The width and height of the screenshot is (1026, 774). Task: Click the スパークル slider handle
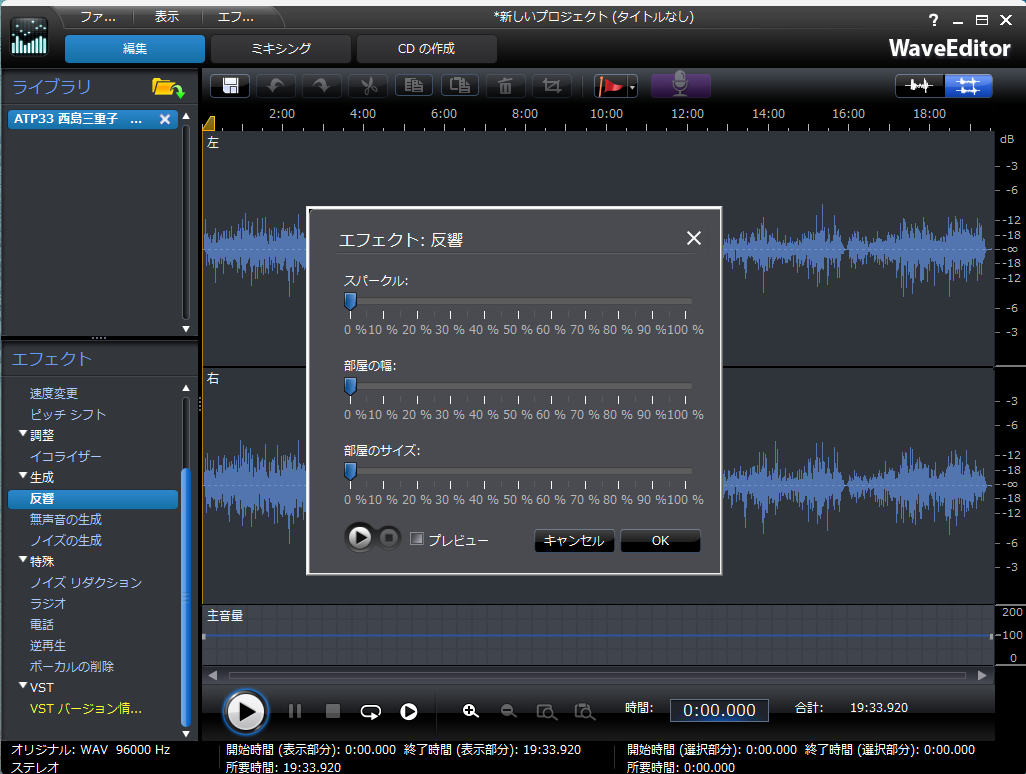point(350,302)
